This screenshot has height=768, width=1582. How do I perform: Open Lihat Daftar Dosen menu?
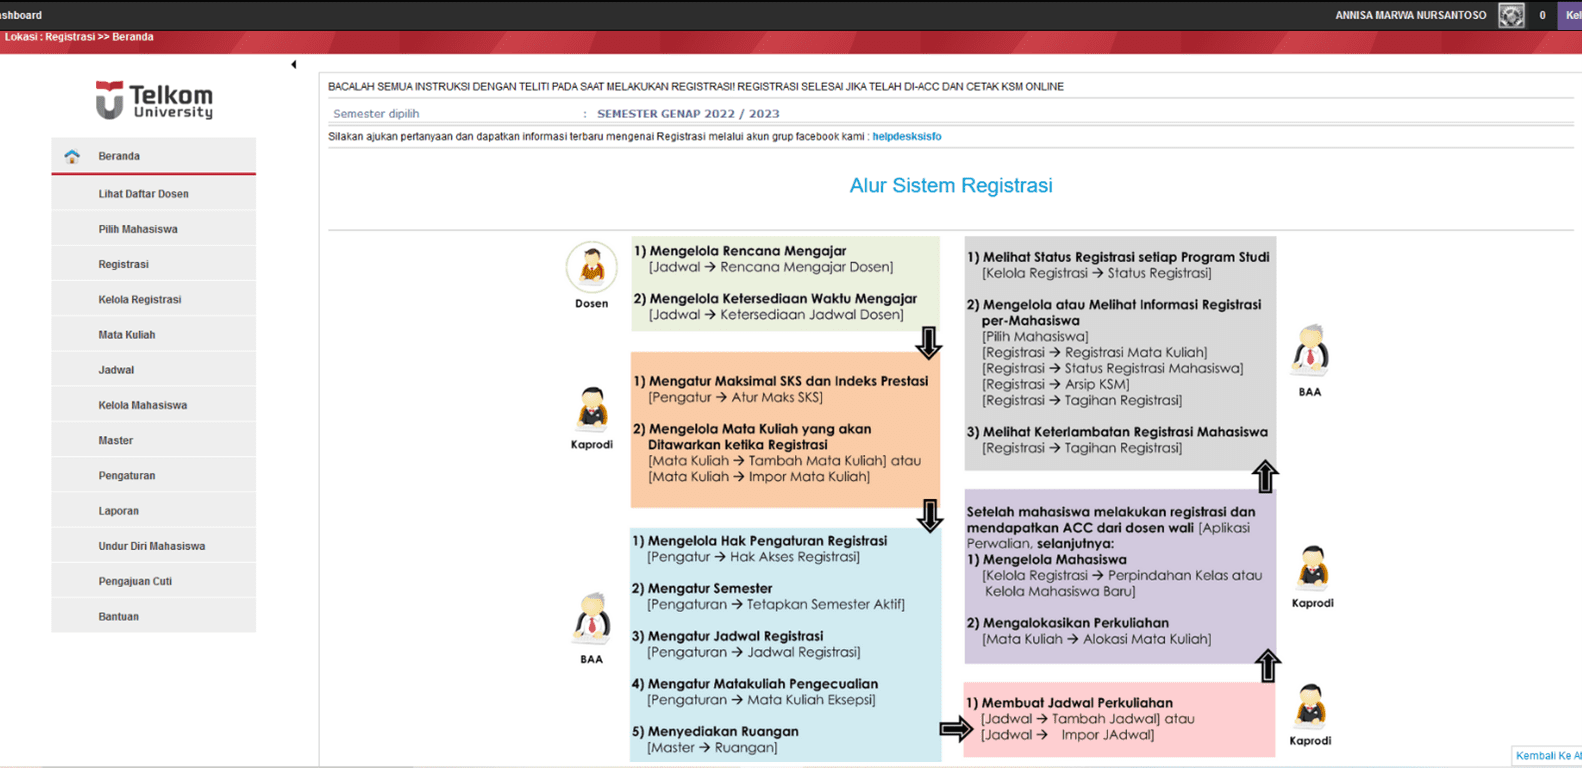[x=143, y=194]
